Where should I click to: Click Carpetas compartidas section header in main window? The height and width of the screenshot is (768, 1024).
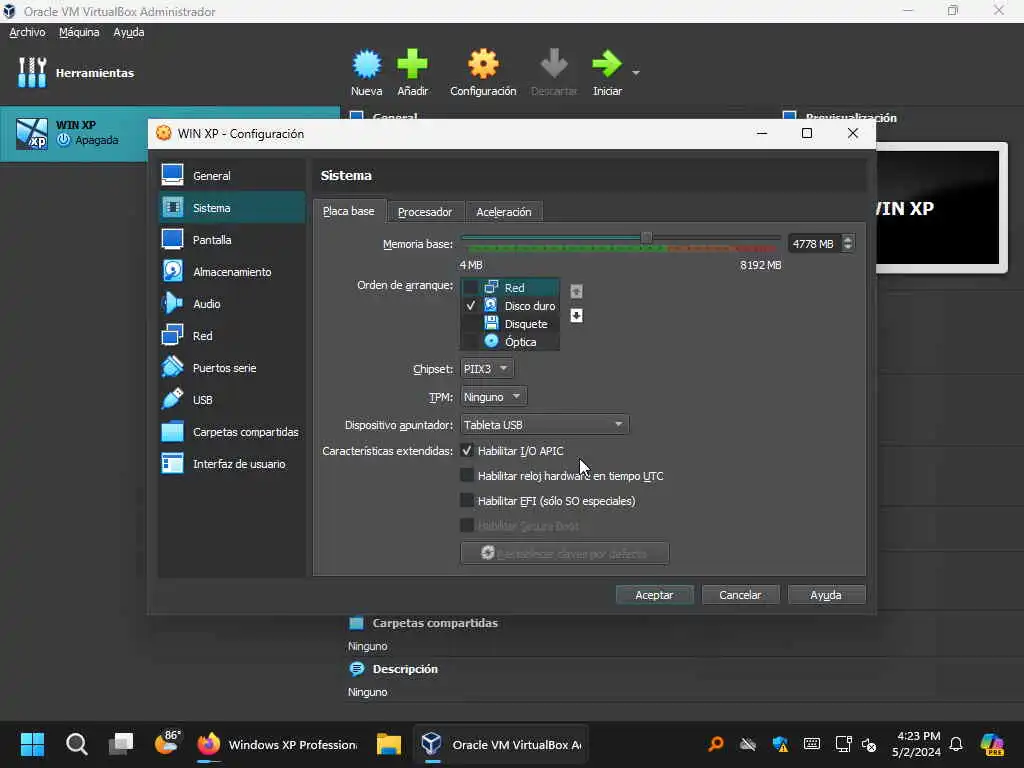coord(434,623)
